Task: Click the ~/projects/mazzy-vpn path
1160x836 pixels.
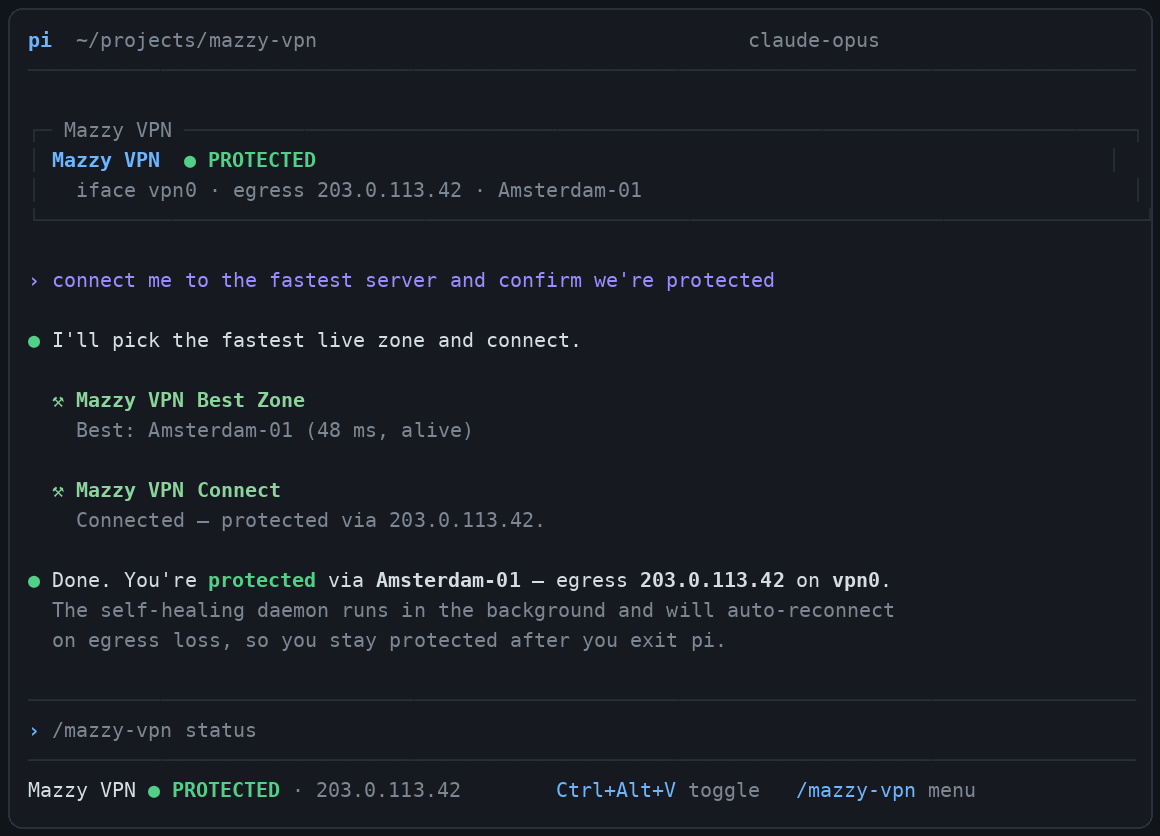Action: 196,40
